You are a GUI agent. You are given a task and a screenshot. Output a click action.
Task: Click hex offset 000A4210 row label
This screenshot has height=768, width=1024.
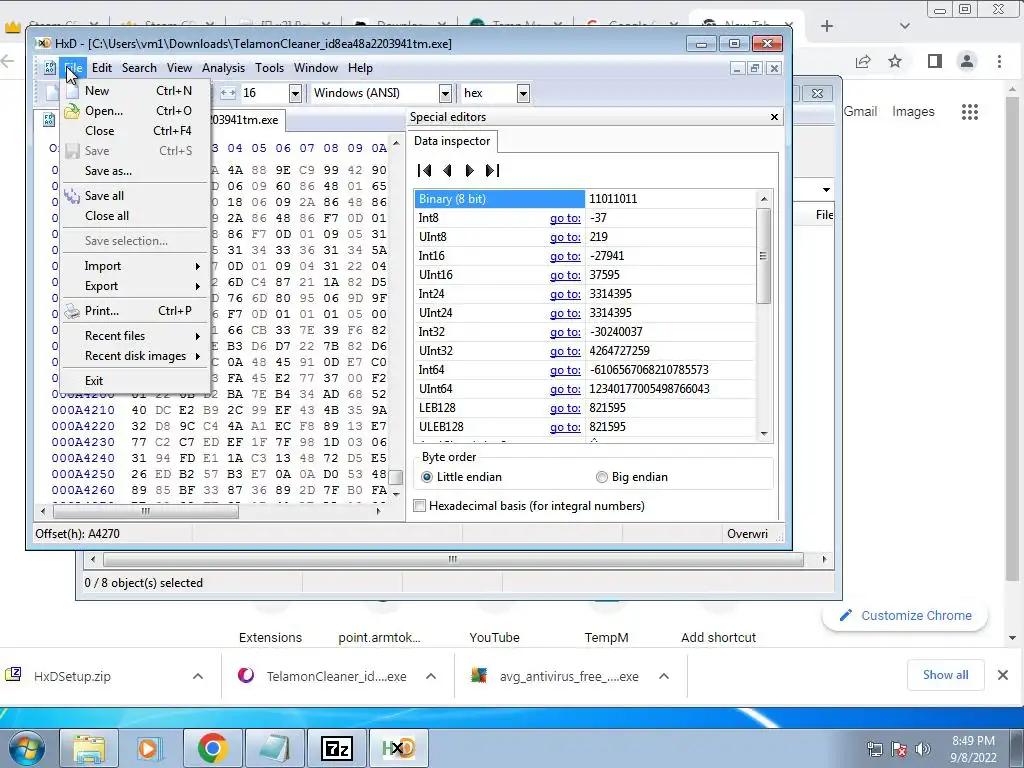coord(83,410)
